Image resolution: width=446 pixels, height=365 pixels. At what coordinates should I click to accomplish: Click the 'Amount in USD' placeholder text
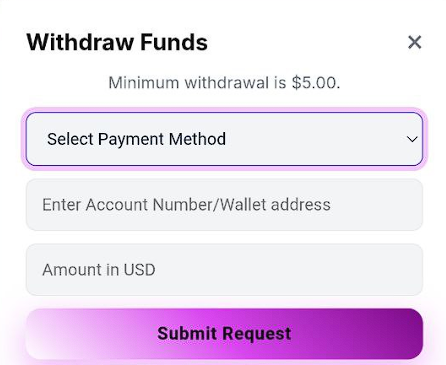pyautogui.click(x=99, y=270)
